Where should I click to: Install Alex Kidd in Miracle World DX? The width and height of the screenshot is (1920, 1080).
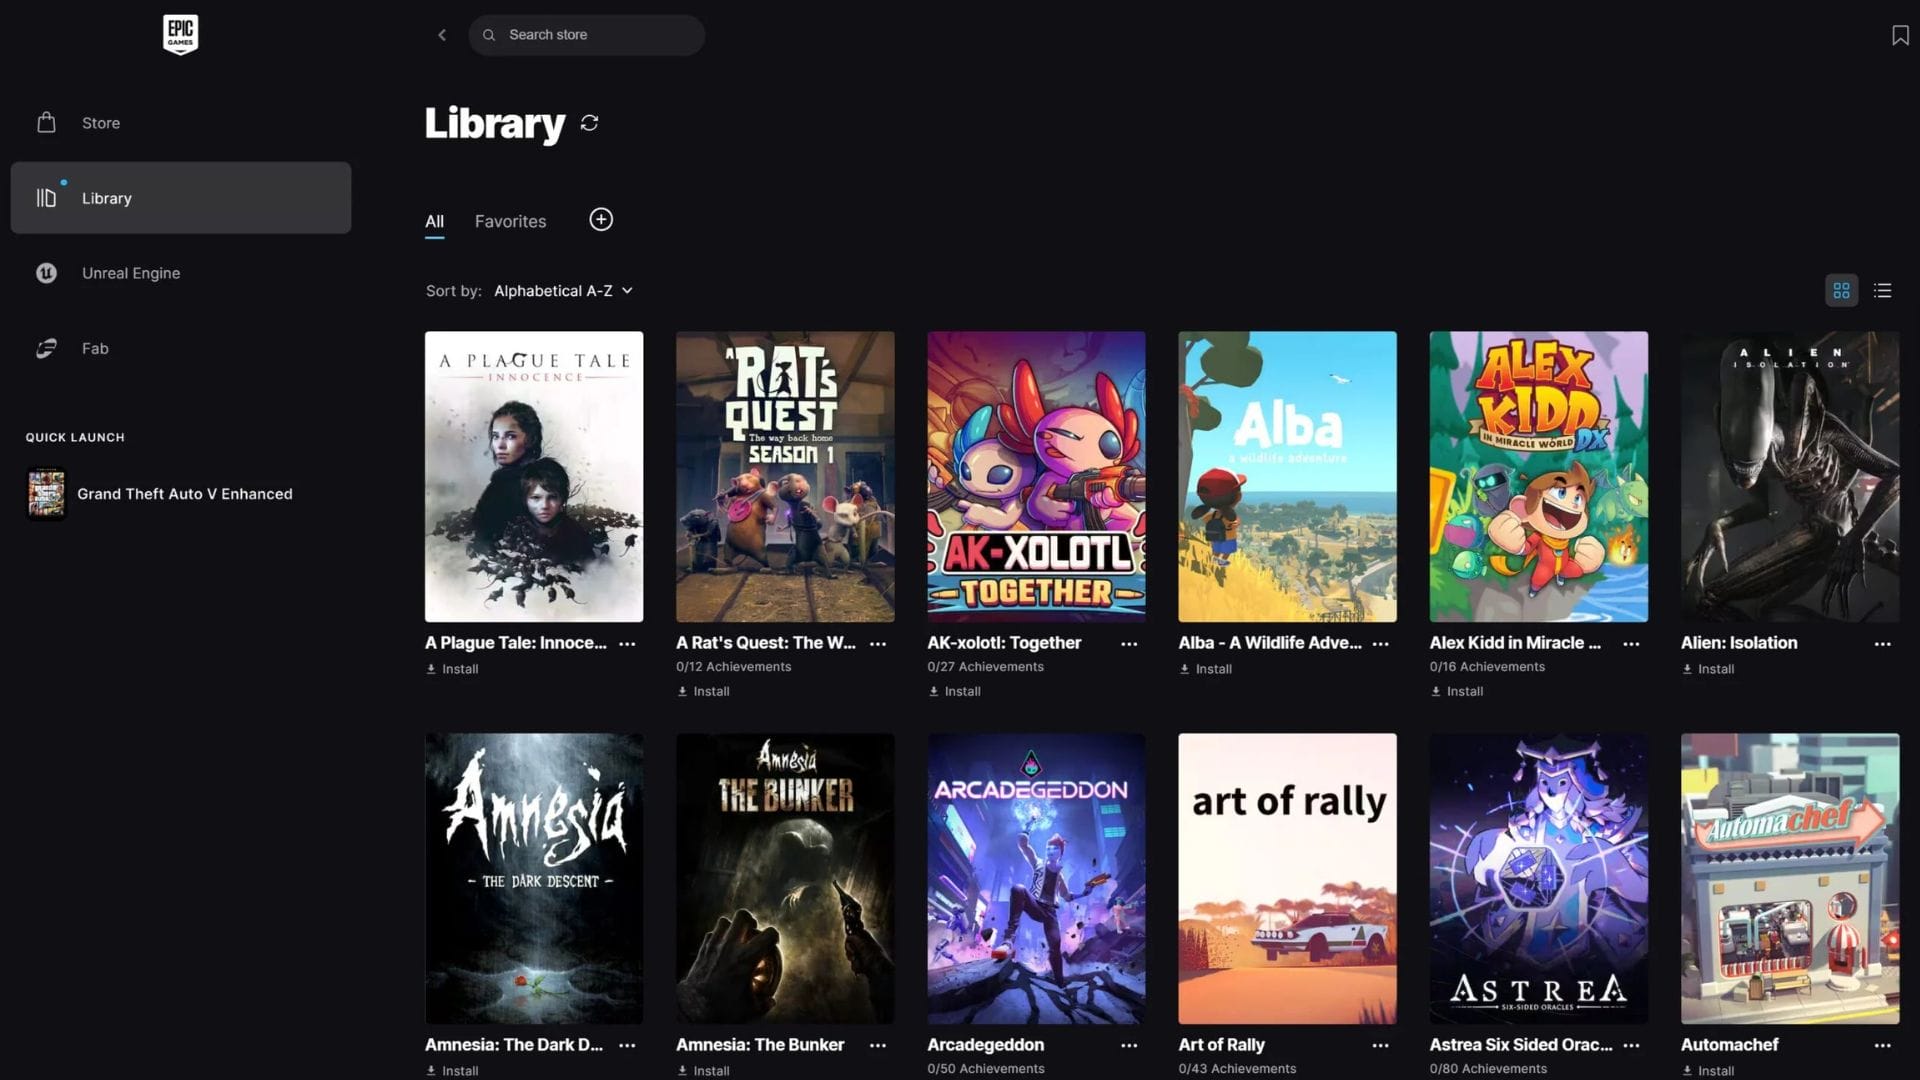coord(1456,691)
